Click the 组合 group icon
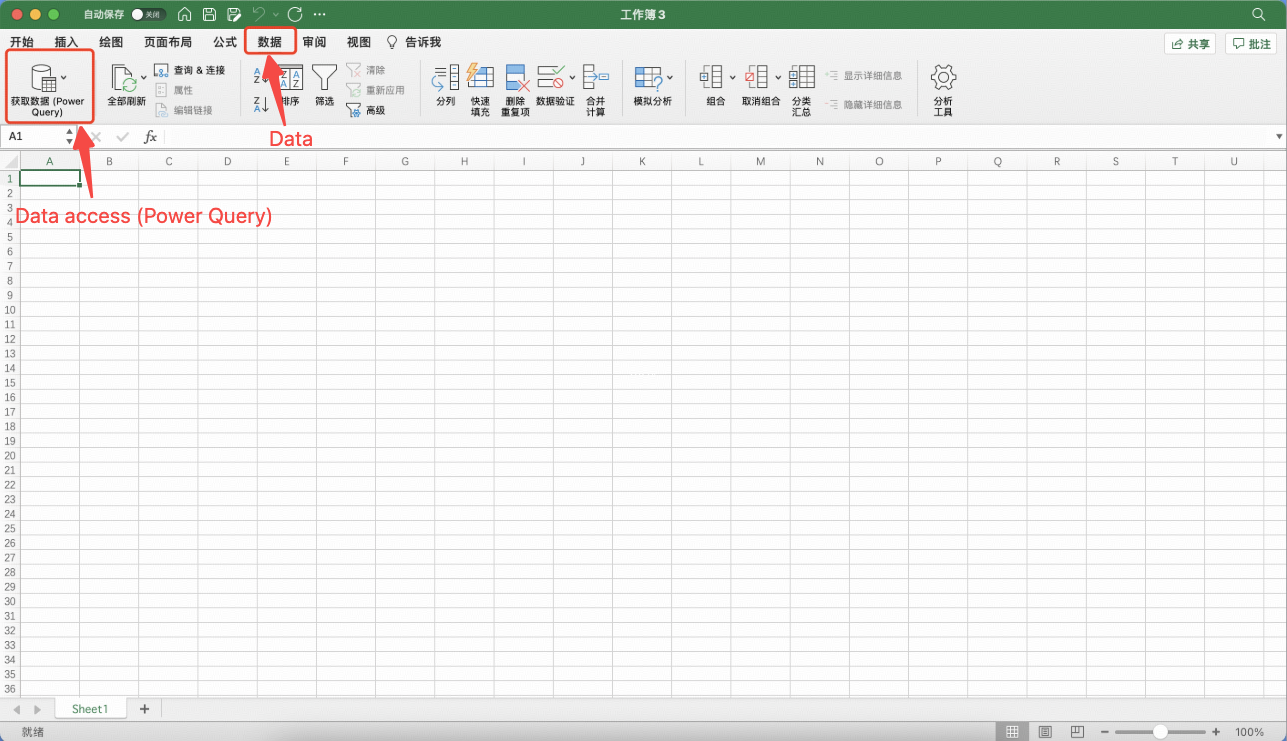The image size is (1287, 741). pyautogui.click(x=711, y=77)
